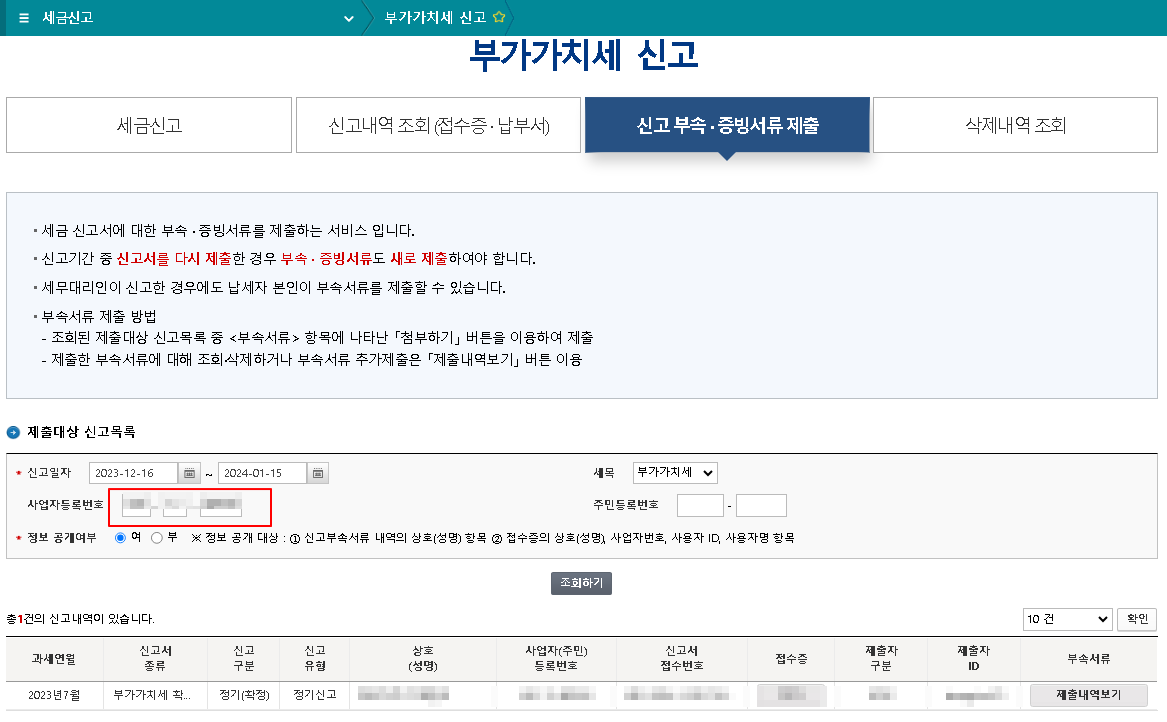The height and width of the screenshot is (722, 1167).
Task: Click the 상호 (성명) column header
Action: tap(423, 659)
